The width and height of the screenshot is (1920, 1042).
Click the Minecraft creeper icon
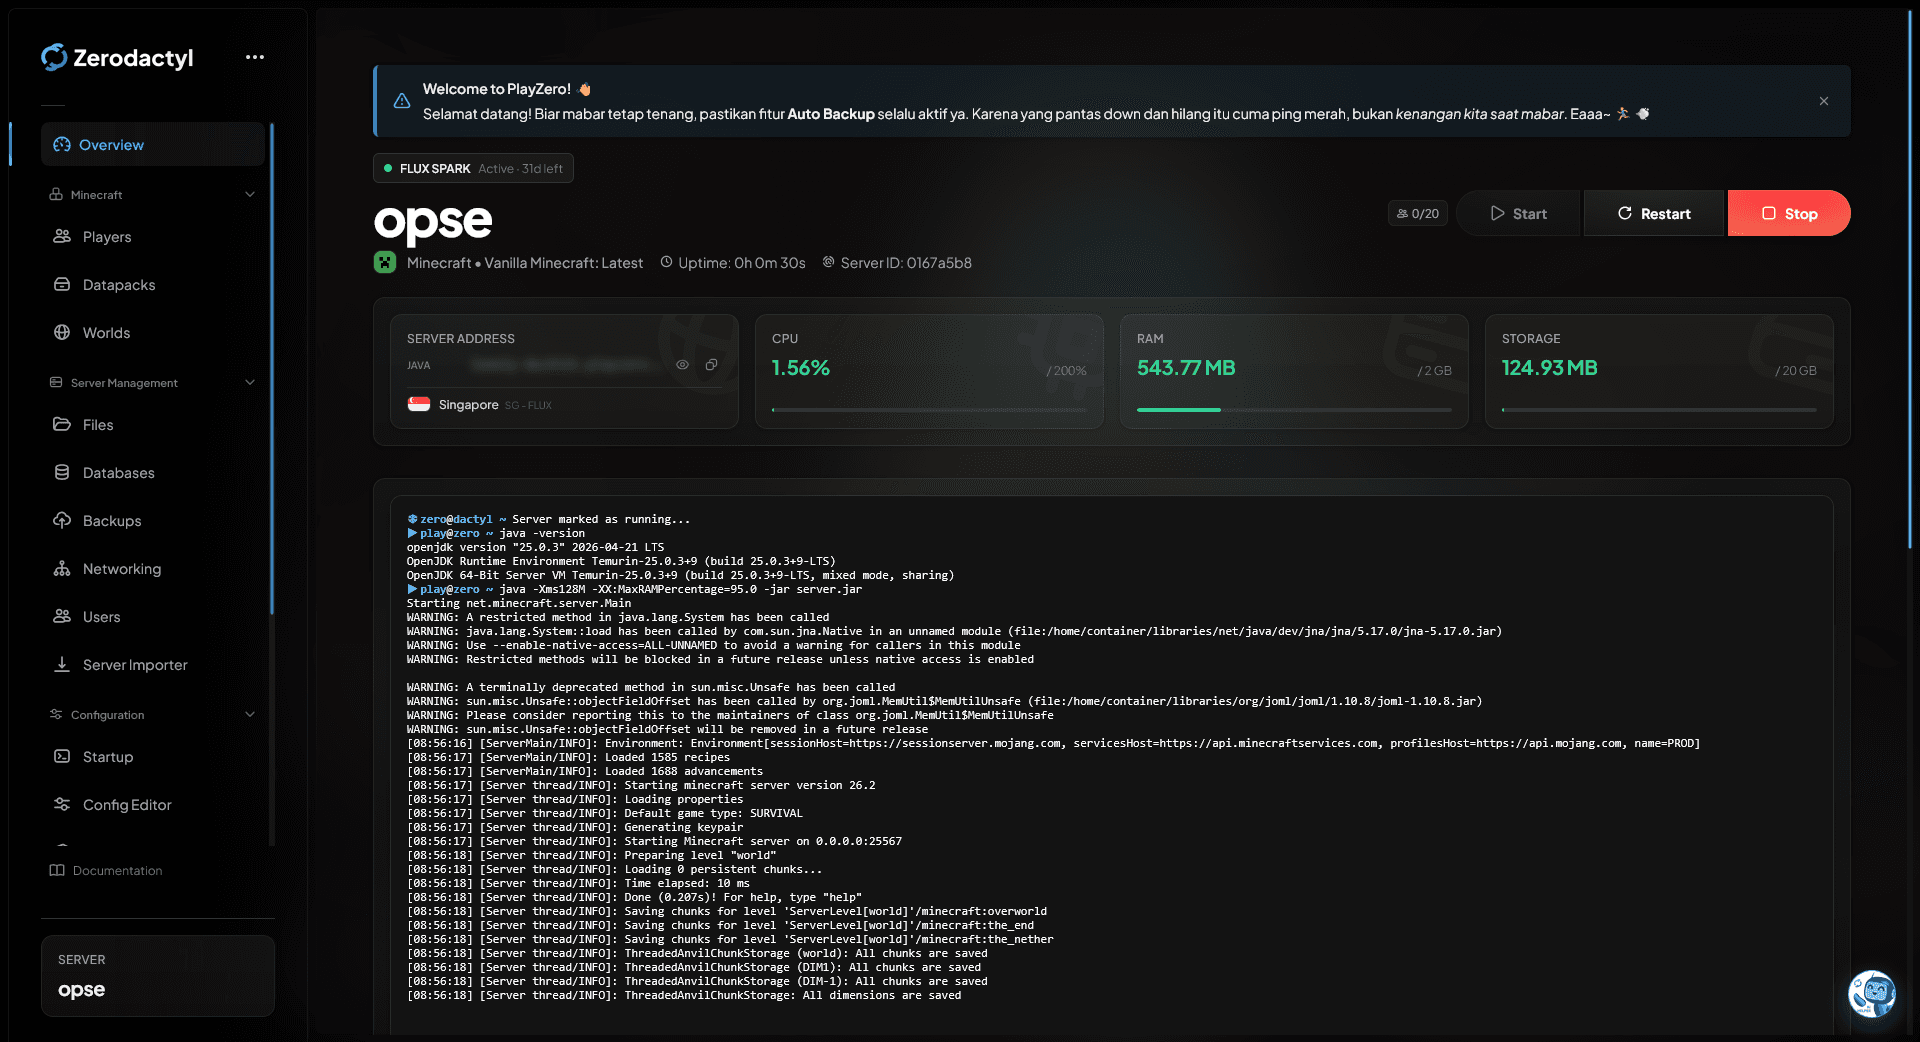(x=385, y=262)
